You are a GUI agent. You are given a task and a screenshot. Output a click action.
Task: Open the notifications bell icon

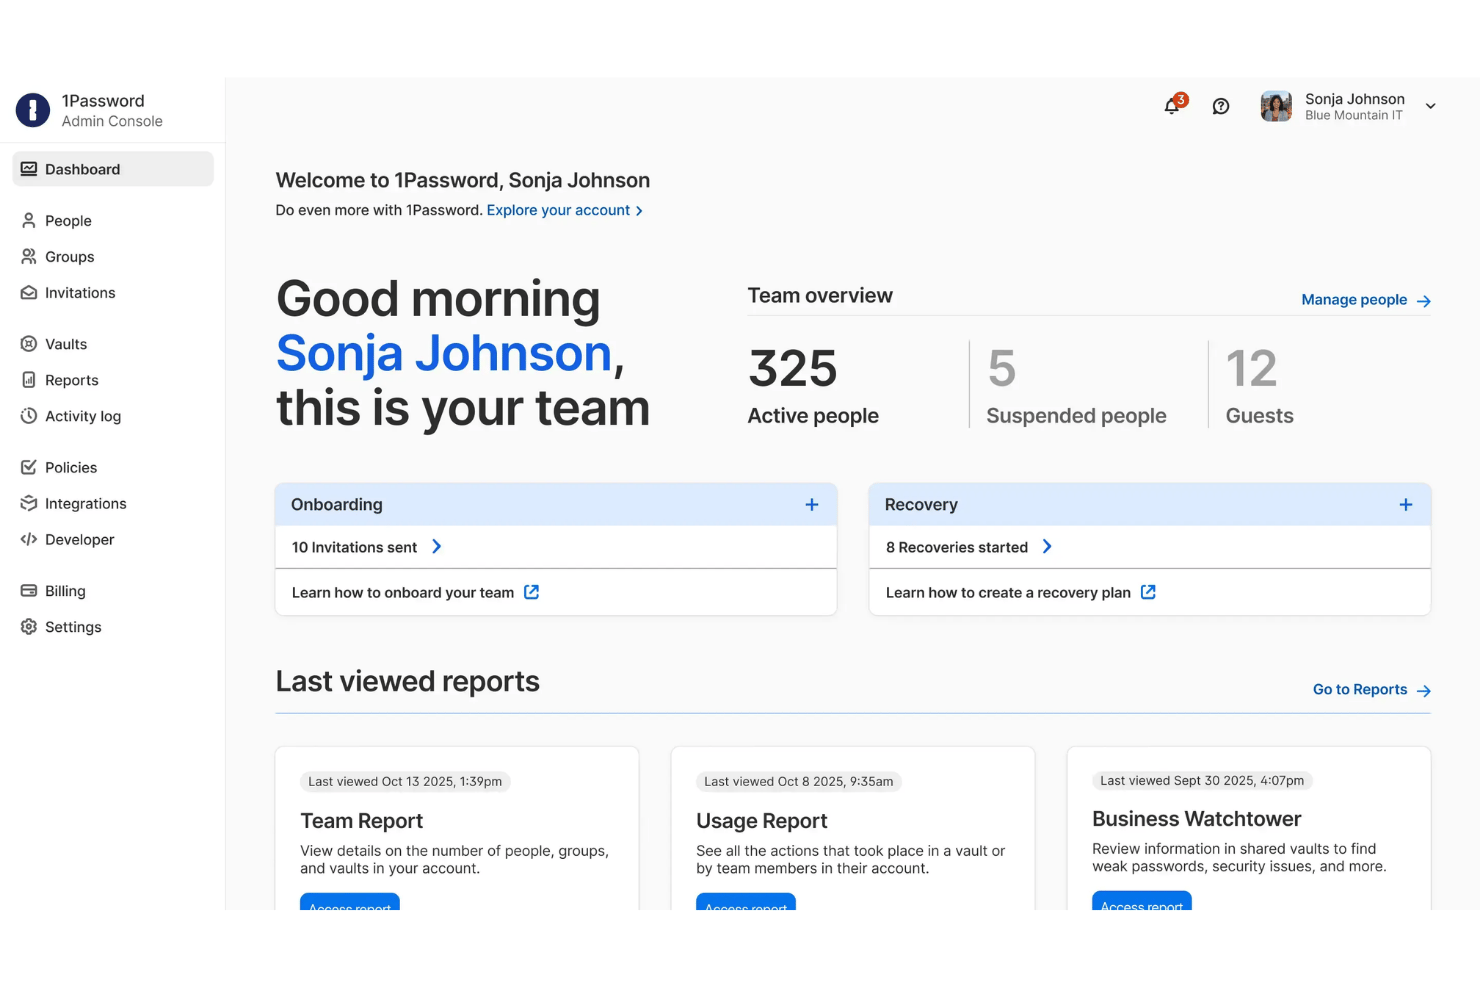pos(1172,106)
